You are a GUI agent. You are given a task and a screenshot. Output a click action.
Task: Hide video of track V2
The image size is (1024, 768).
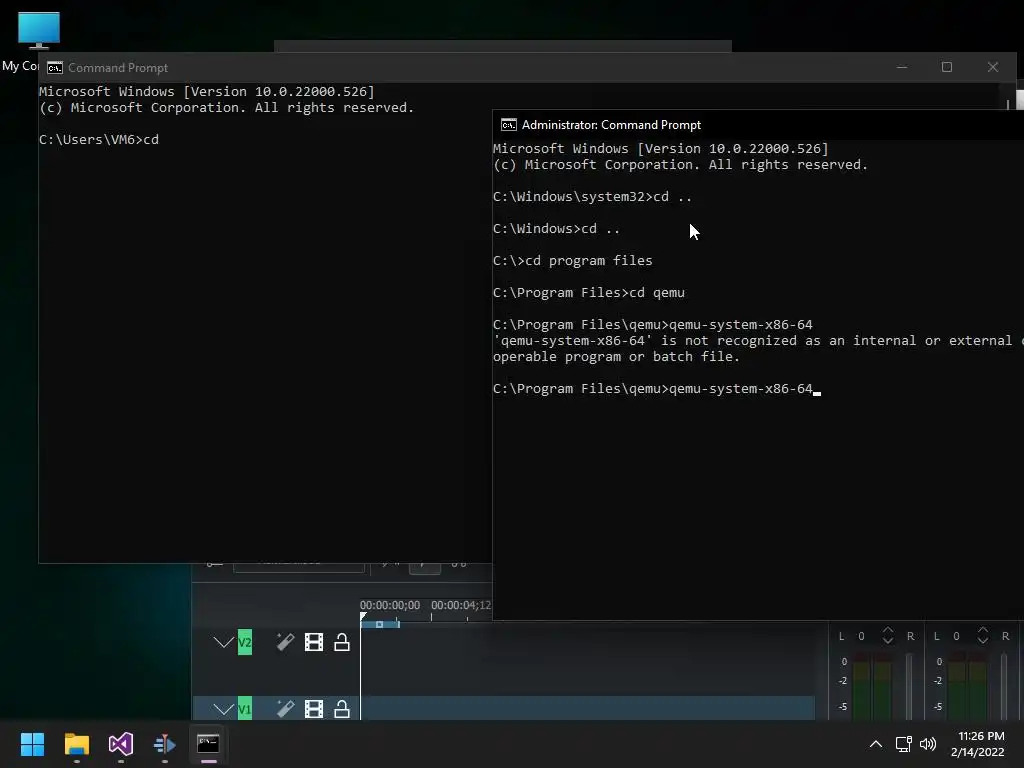click(314, 643)
